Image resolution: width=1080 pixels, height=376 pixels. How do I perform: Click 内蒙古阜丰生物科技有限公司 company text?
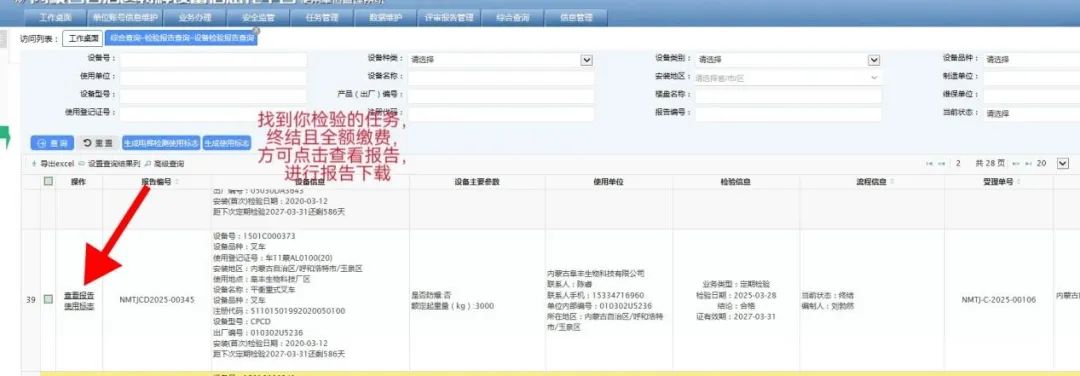pyautogui.click(x=595, y=273)
